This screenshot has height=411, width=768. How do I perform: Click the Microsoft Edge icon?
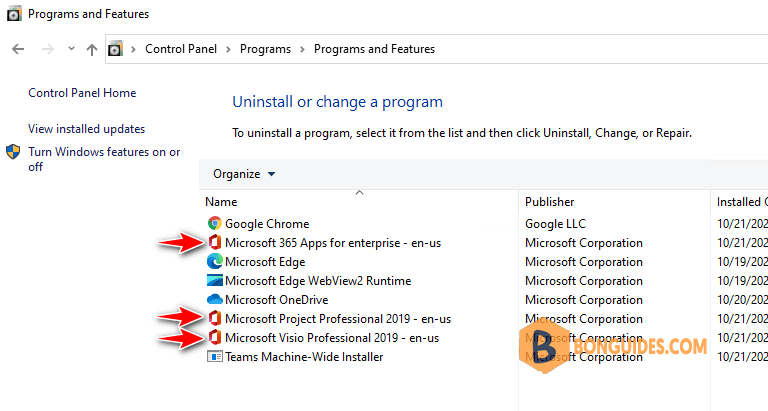pos(215,262)
